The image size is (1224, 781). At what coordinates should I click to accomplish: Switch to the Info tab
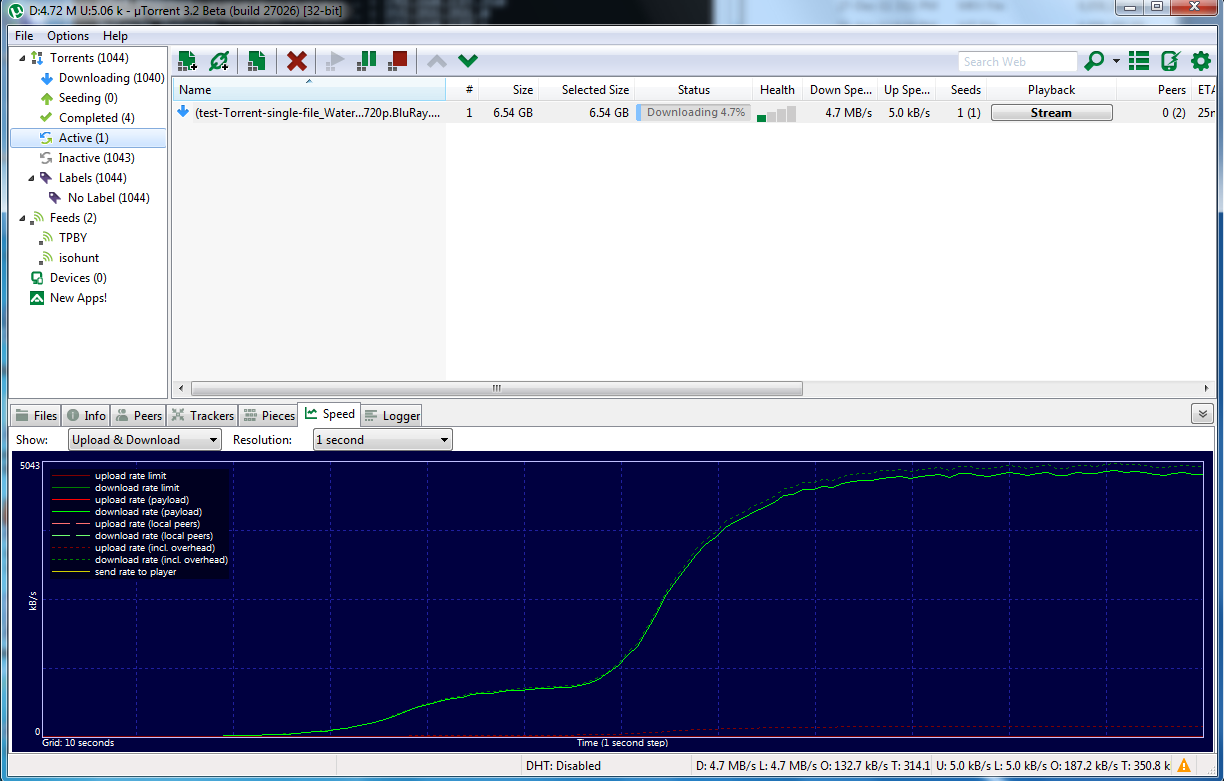[85, 415]
